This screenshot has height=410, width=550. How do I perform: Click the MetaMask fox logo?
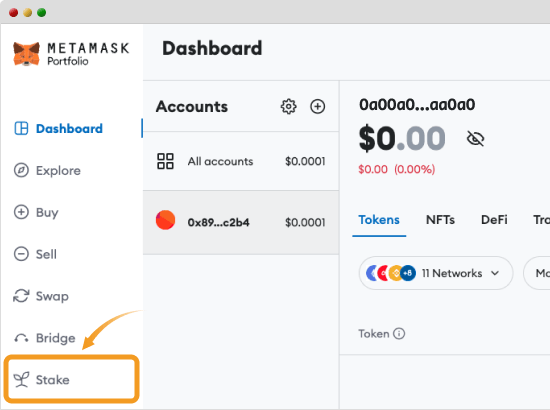click(x=26, y=54)
